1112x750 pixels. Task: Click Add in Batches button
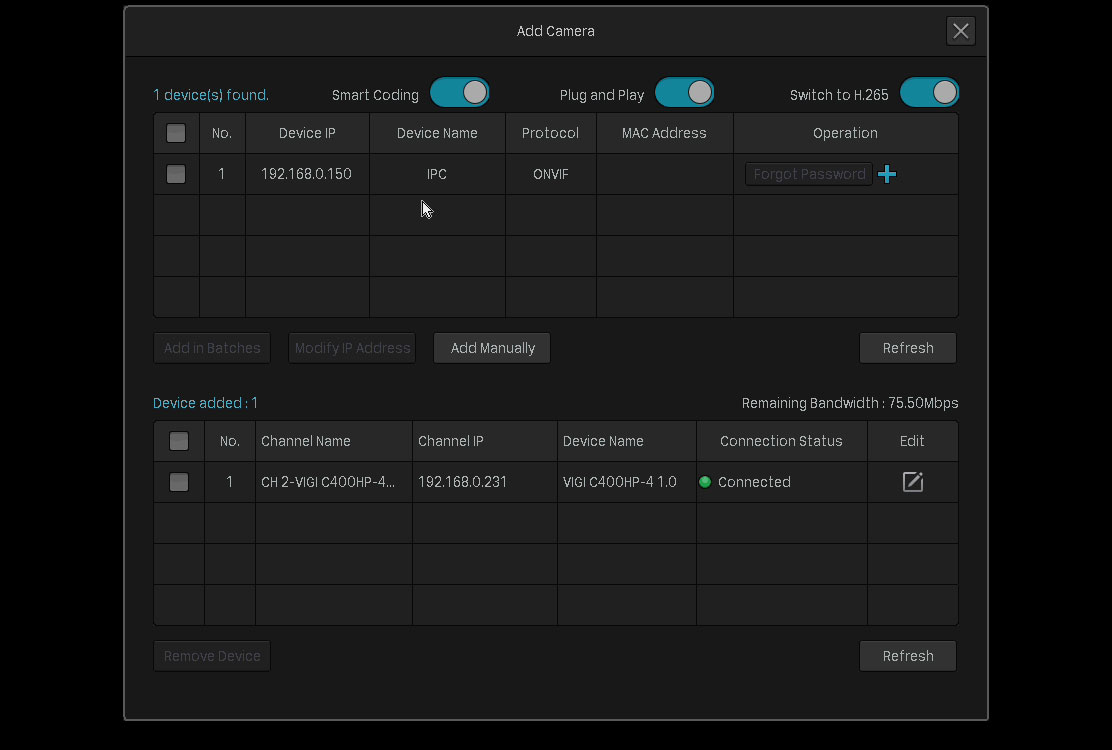(212, 348)
